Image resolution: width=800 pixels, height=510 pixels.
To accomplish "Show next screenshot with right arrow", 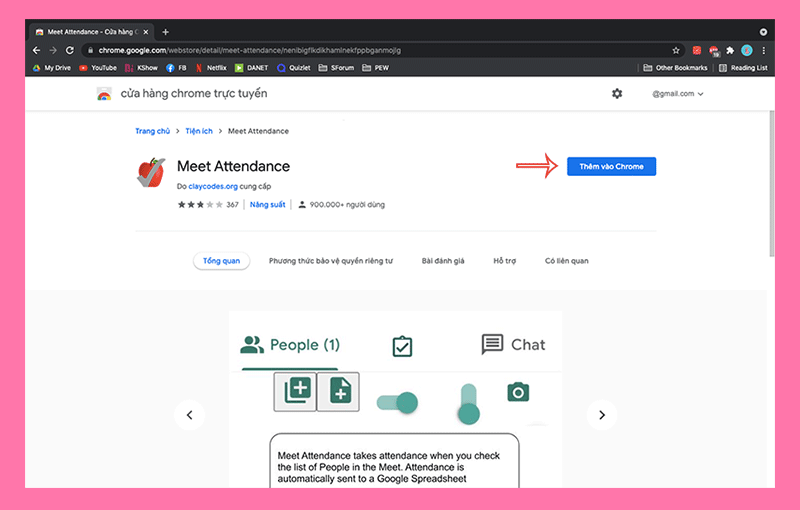I will coord(602,415).
